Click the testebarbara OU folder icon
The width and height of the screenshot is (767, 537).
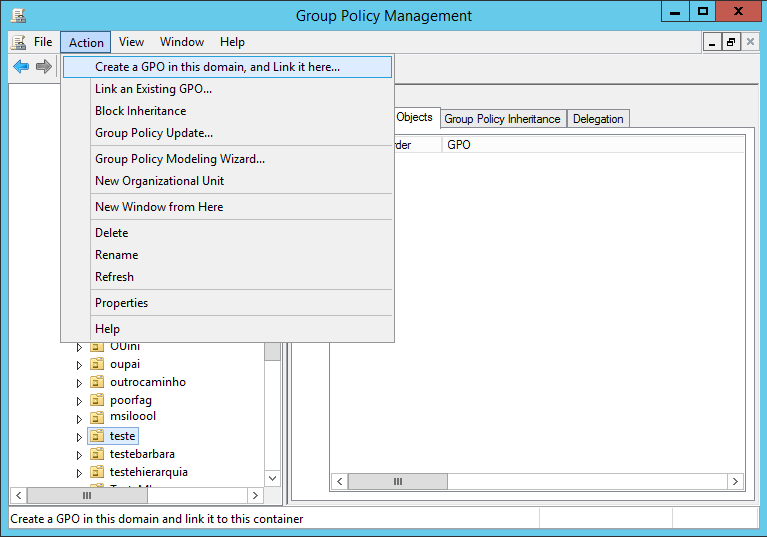(x=97, y=454)
